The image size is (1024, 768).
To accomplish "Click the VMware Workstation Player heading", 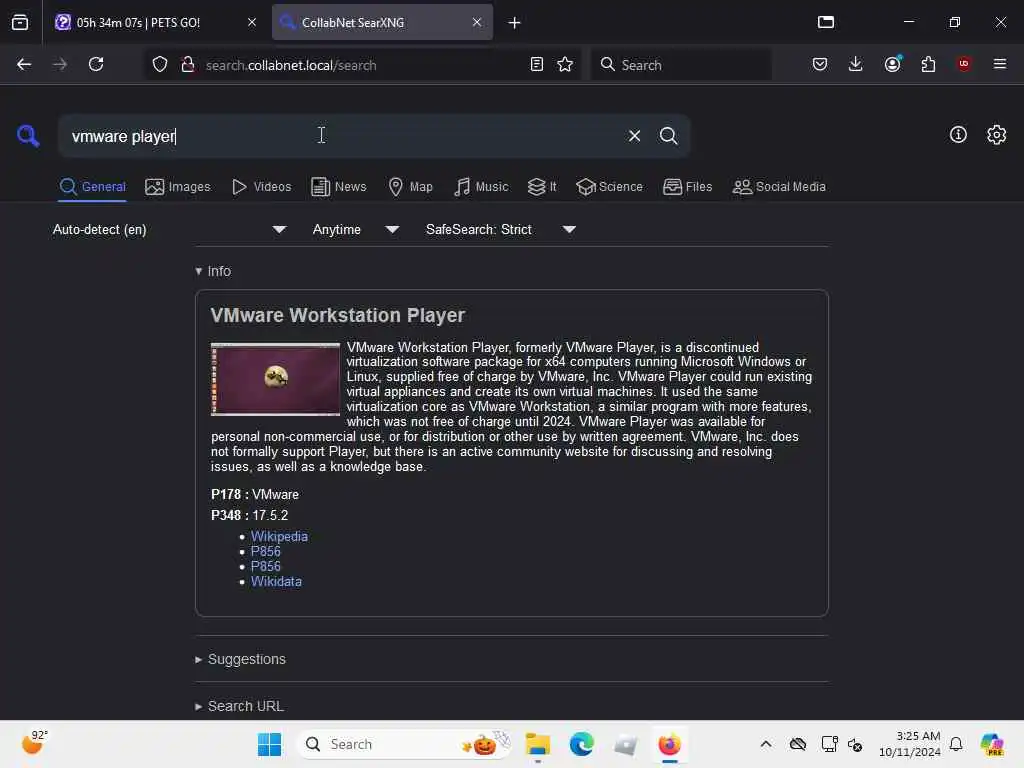I will [338, 315].
